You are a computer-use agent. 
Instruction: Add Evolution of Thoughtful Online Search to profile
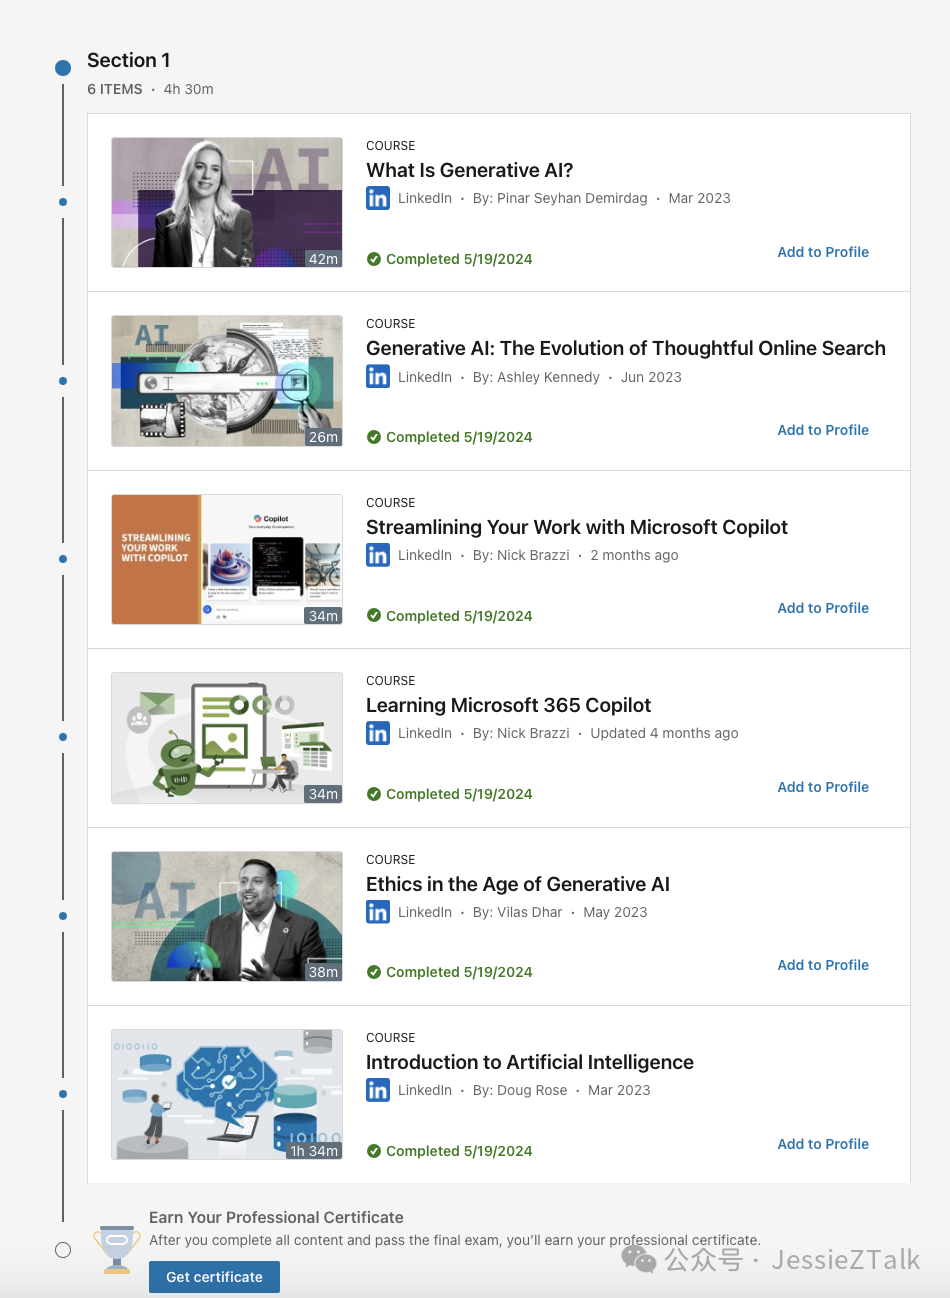click(x=823, y=430)
